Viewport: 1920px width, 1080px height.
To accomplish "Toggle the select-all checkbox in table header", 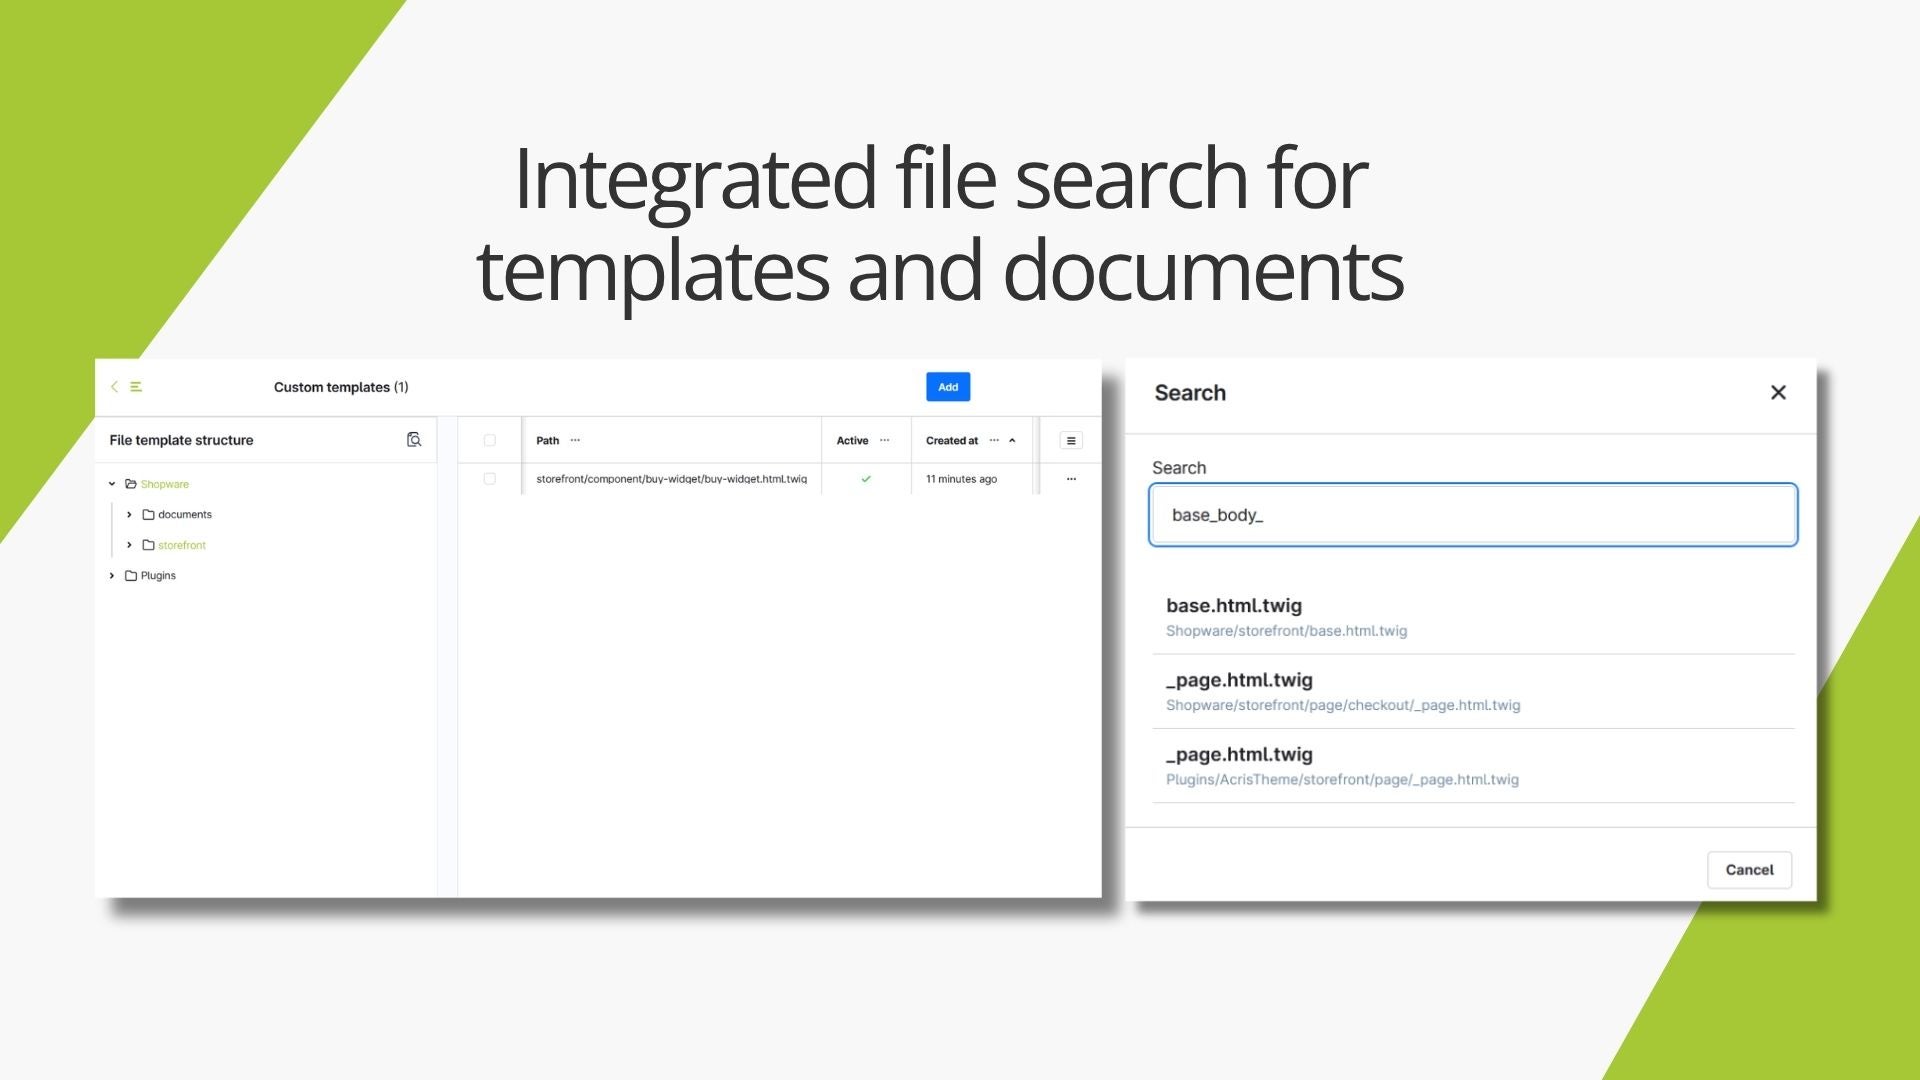I will [x=489, y=440].
